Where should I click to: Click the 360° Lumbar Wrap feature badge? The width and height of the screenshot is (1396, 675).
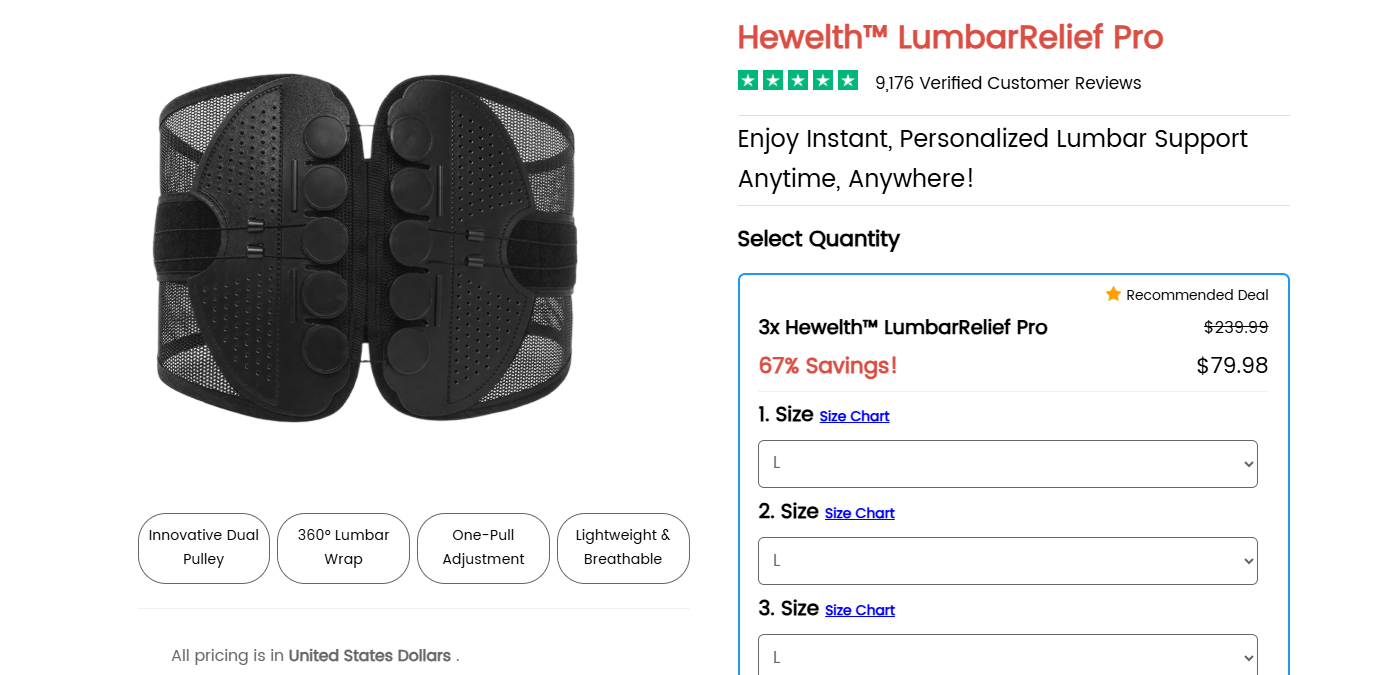pyautogui.click(x=343, y=548)
